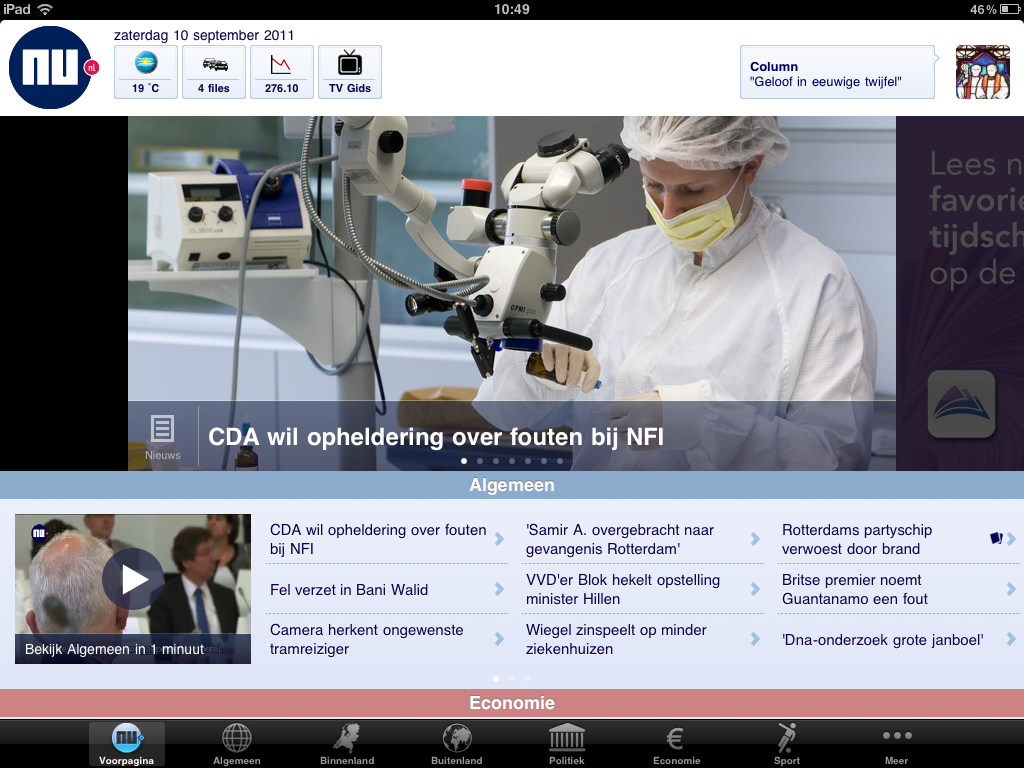Open the column 'Geloof in eeuwige twijfel'
The image size is (1024, 768).
[x=837, y=73]
